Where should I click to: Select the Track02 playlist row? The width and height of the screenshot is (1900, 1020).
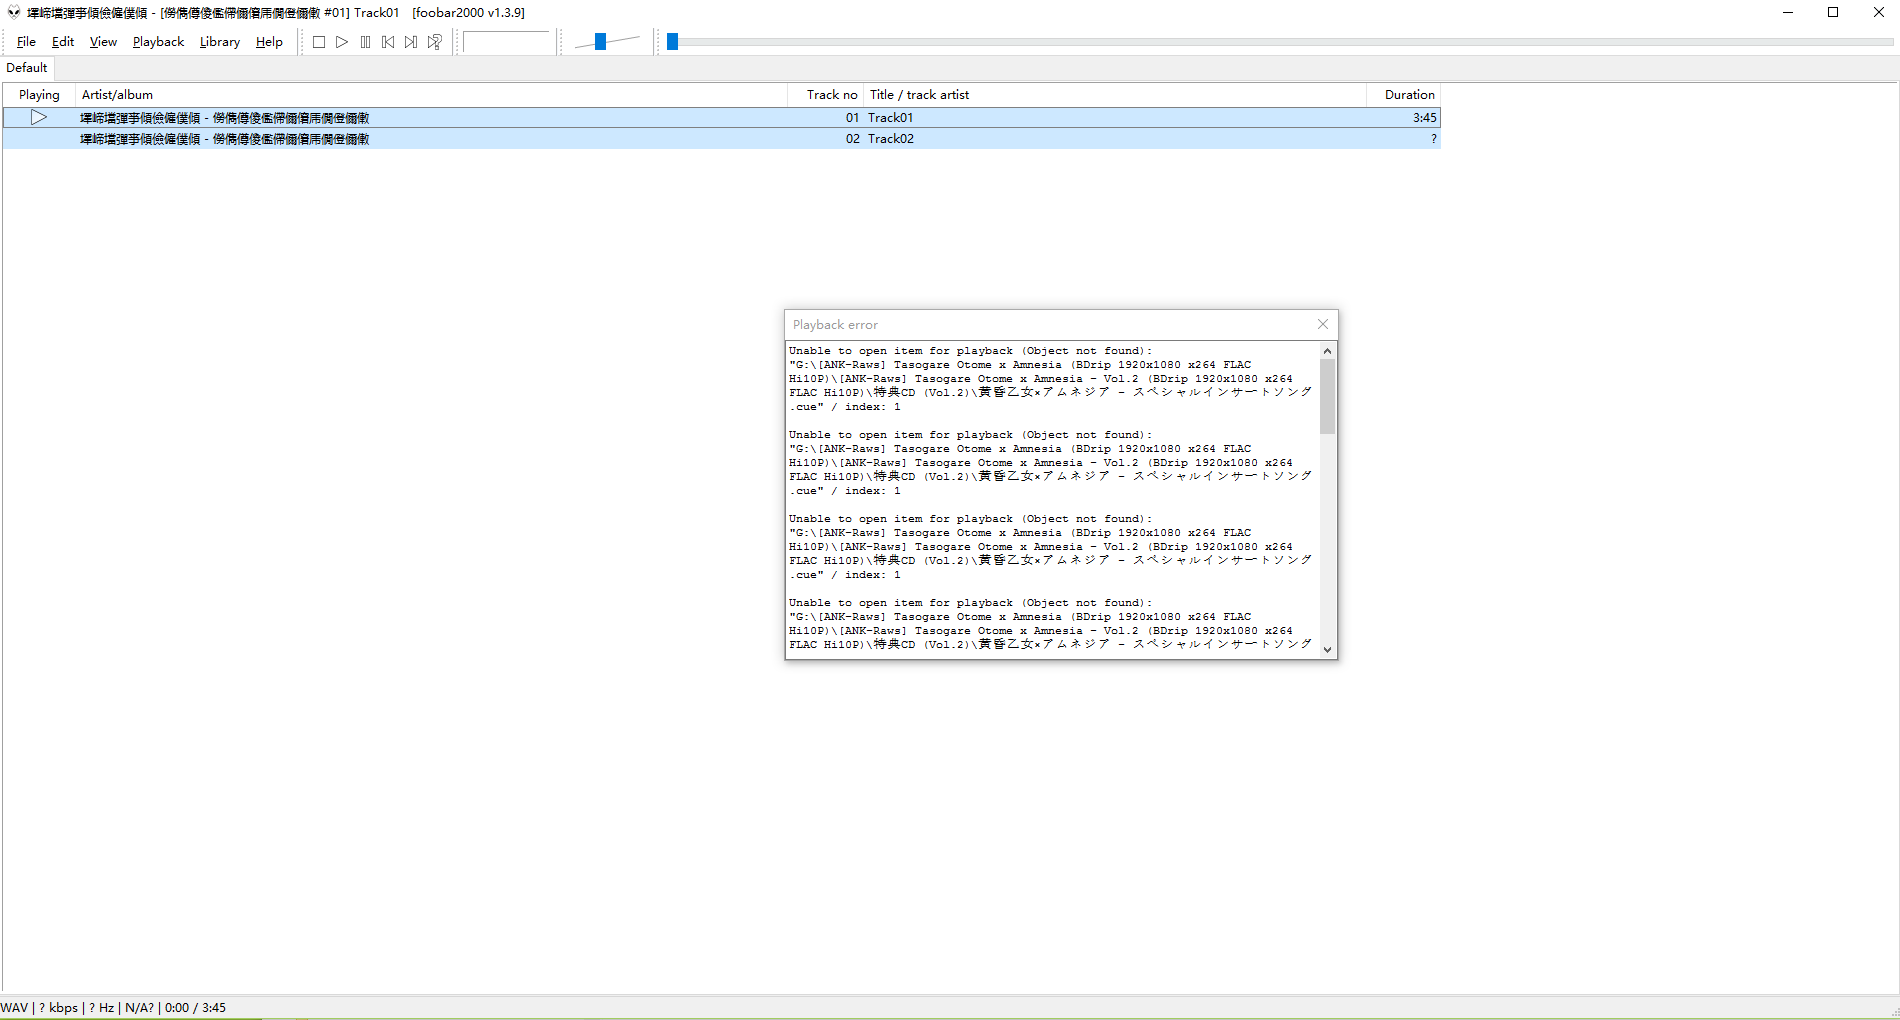pyautogui.click(x=722, y=139)
